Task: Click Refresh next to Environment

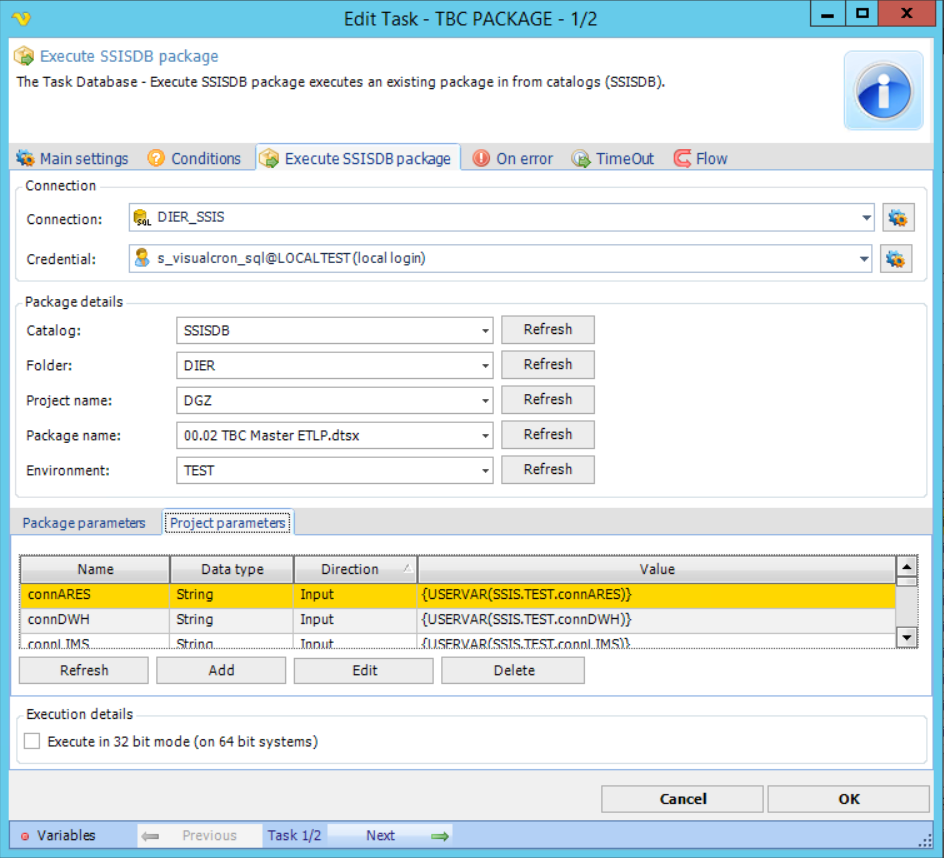Action: 548,469
